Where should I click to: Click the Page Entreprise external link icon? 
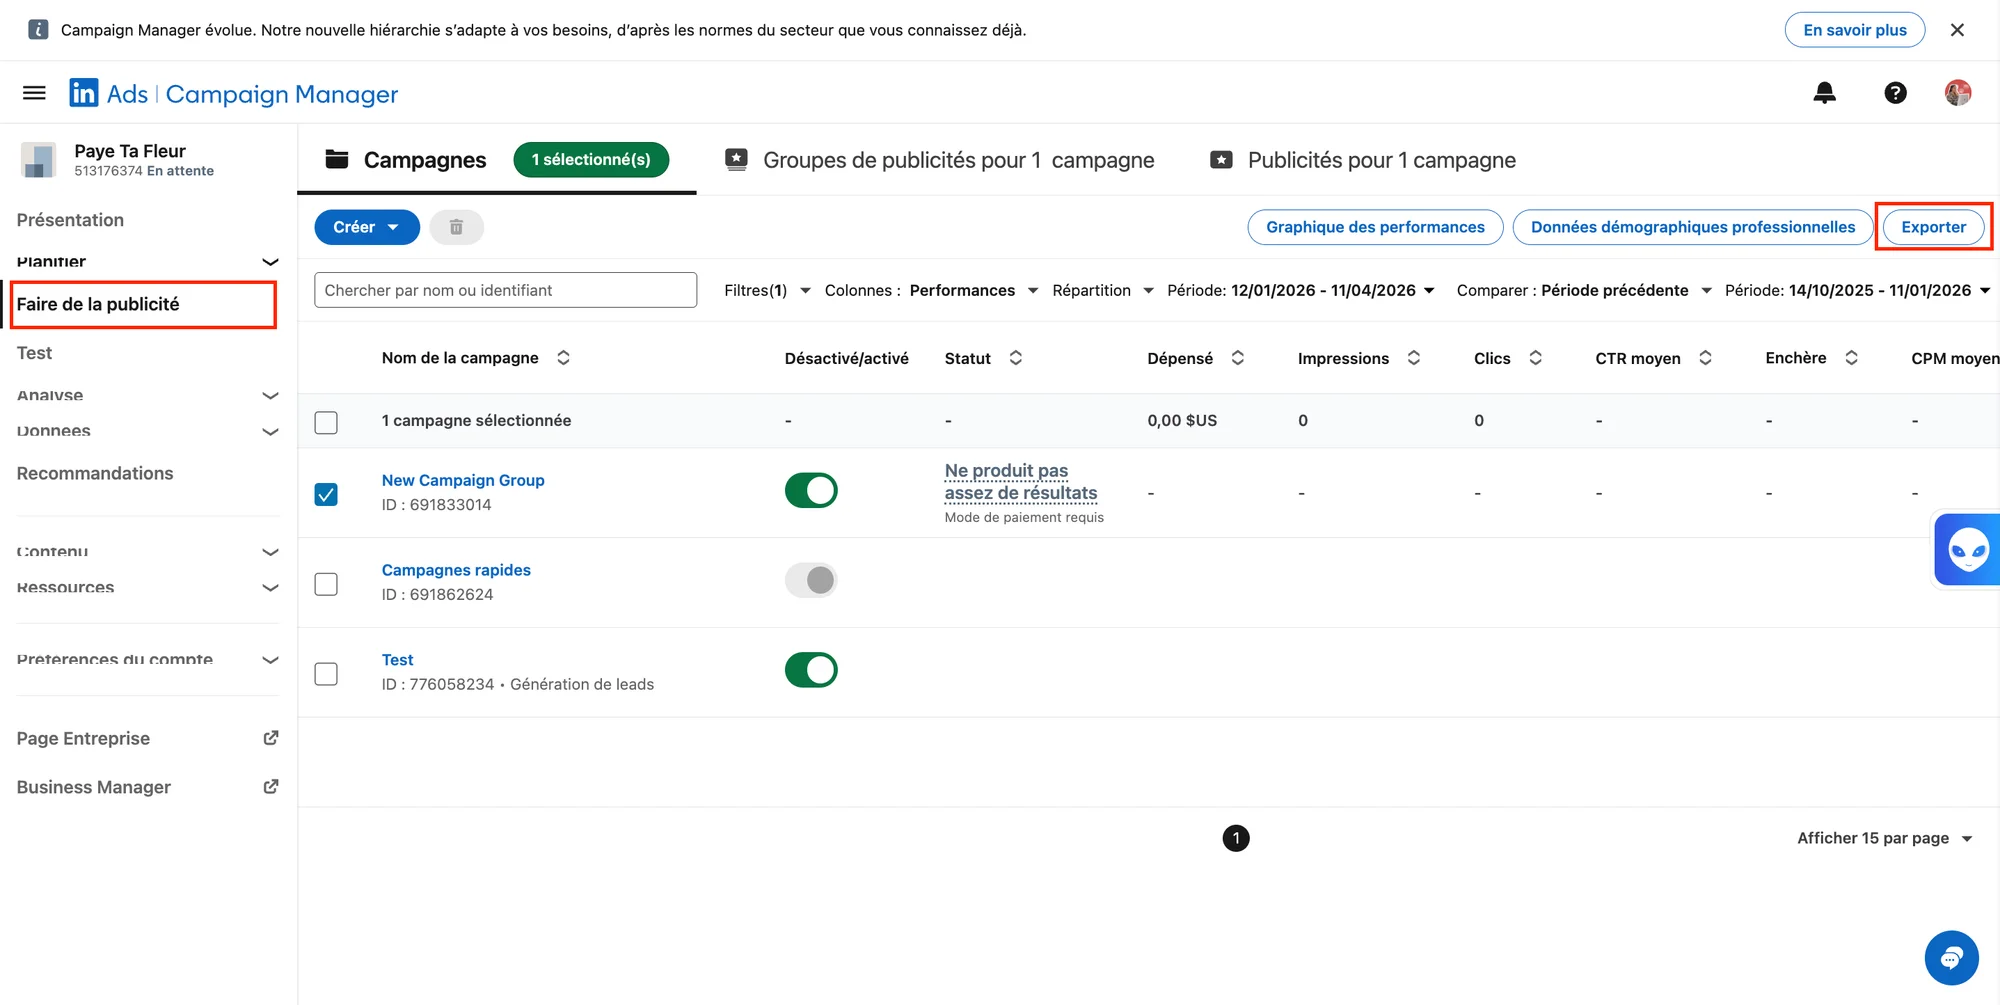[270, 738]
